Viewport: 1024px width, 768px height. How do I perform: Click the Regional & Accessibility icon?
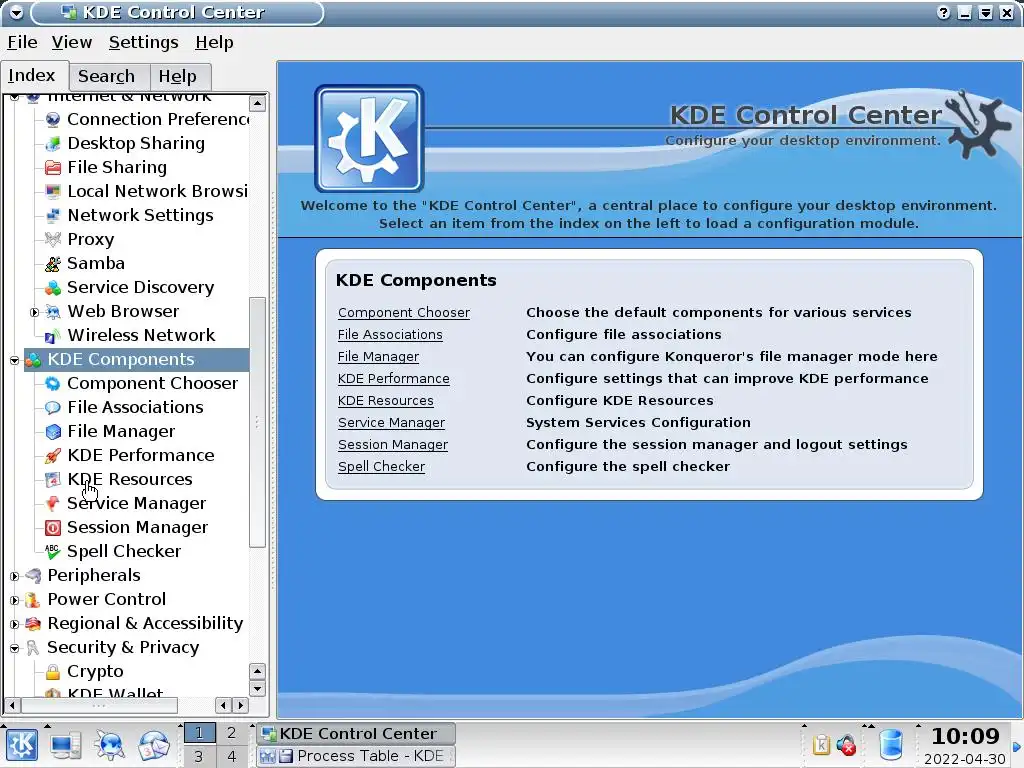tap(33, 624)
